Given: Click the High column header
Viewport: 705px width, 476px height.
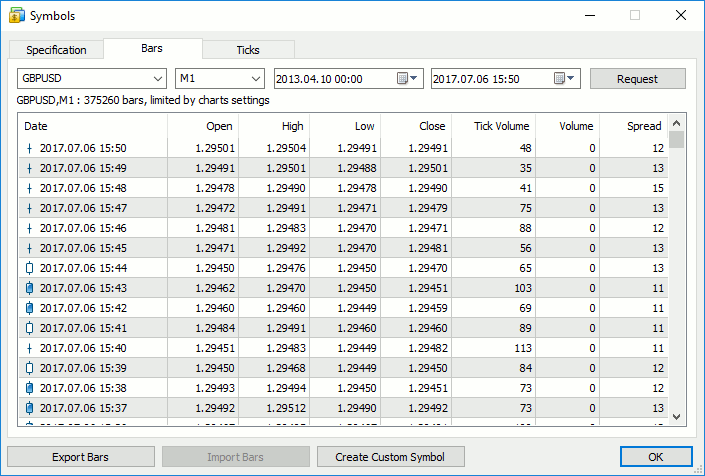Looking at the screenshot, I should 274,126.
